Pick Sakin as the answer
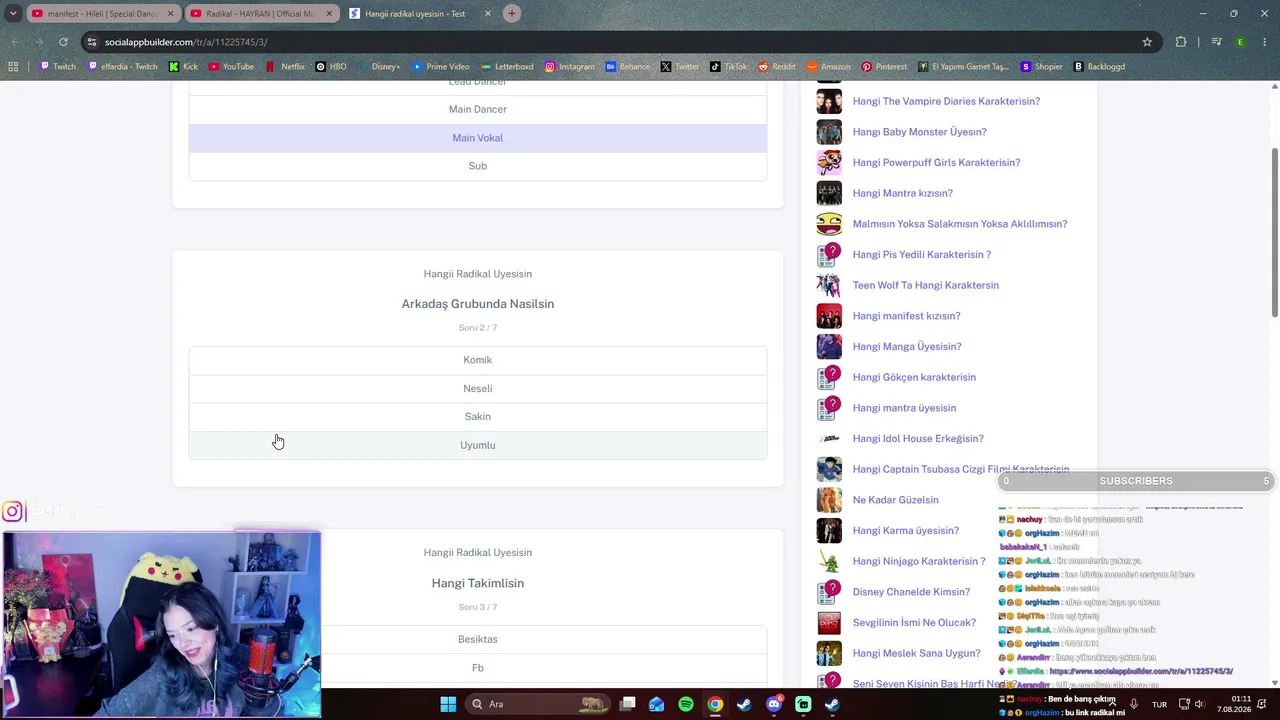The width and height of the screenshot is (1280, 720). 478,416
